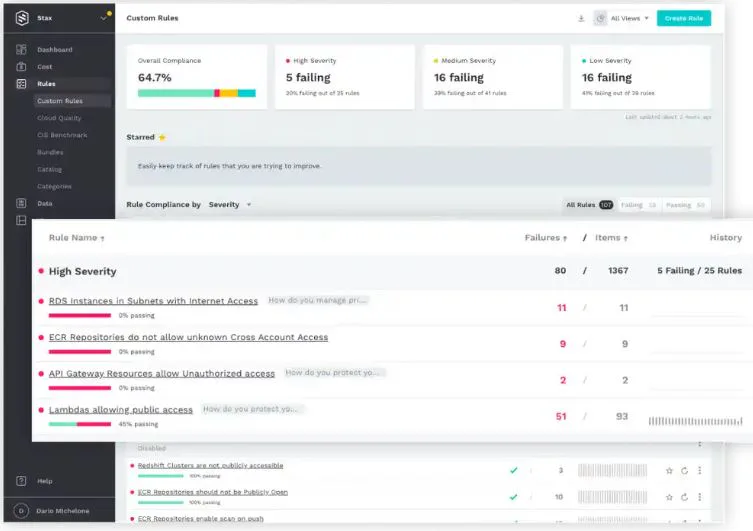Refresh the ECR Publicly Open rule
Image resolution: width=753 pixels, height=531 pixels.
[684, 497]
